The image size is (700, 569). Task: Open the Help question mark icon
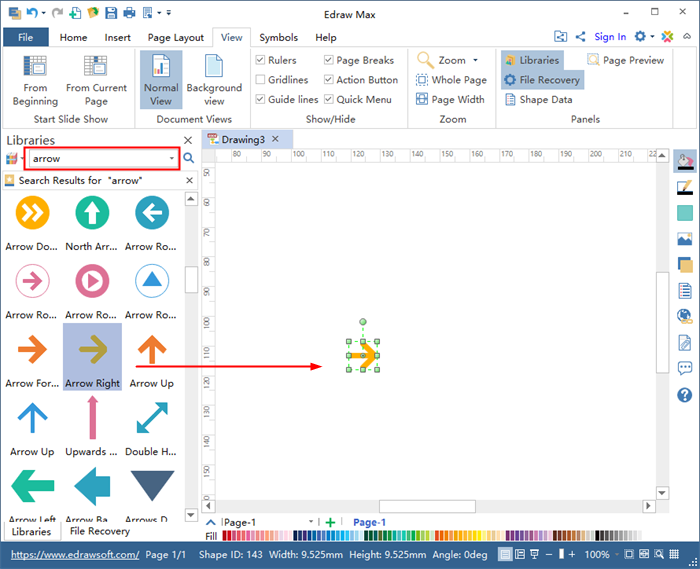684,395
